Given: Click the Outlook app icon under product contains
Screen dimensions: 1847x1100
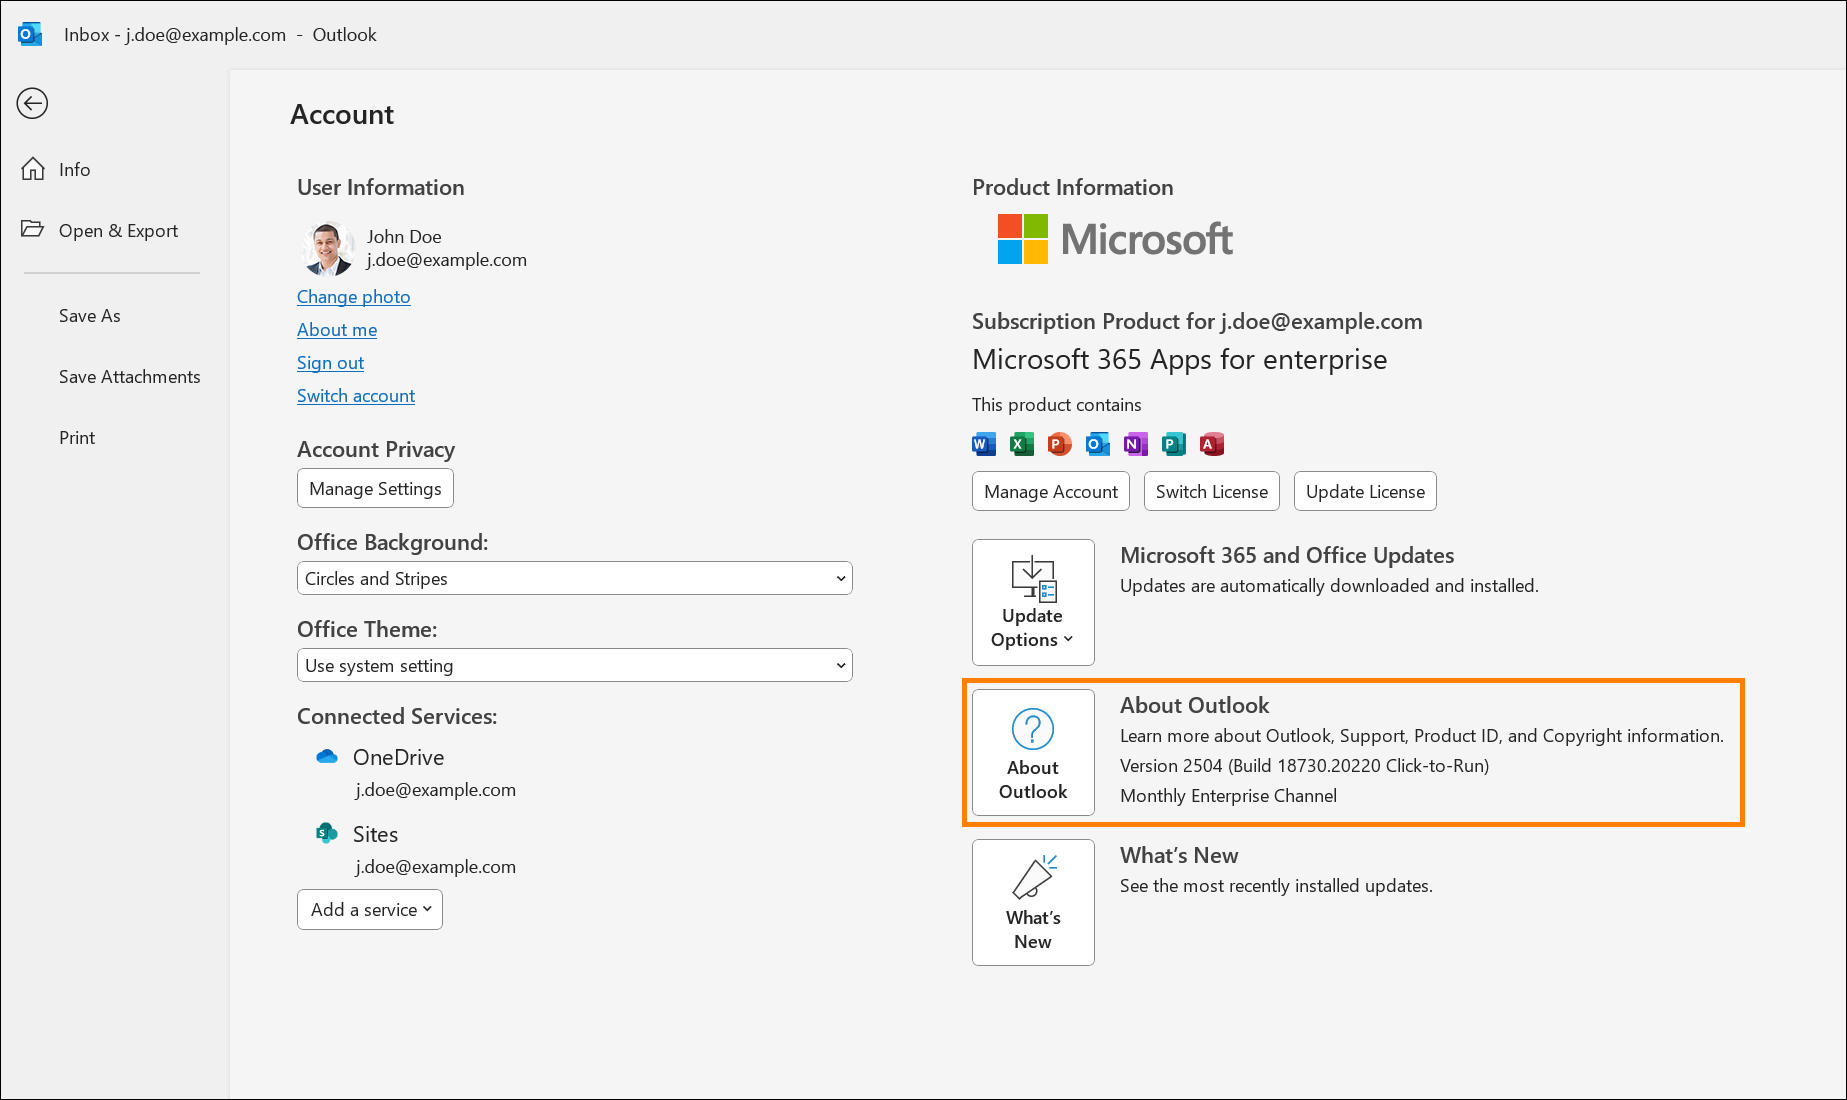Looking at the screenshot, I should coord(1098,444).
